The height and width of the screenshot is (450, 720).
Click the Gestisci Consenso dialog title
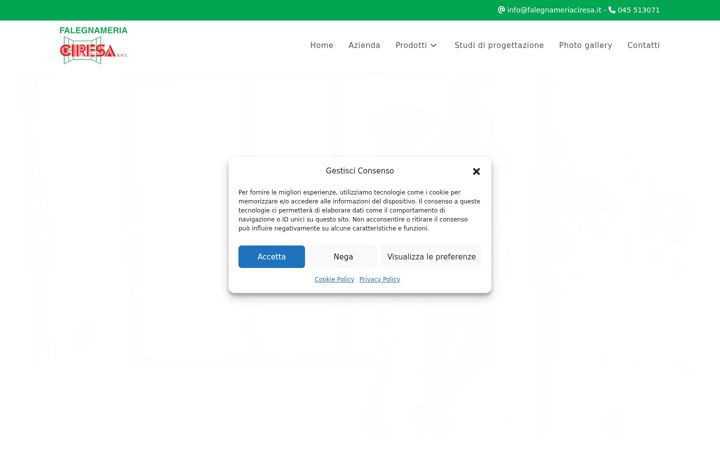click(360, 171)
